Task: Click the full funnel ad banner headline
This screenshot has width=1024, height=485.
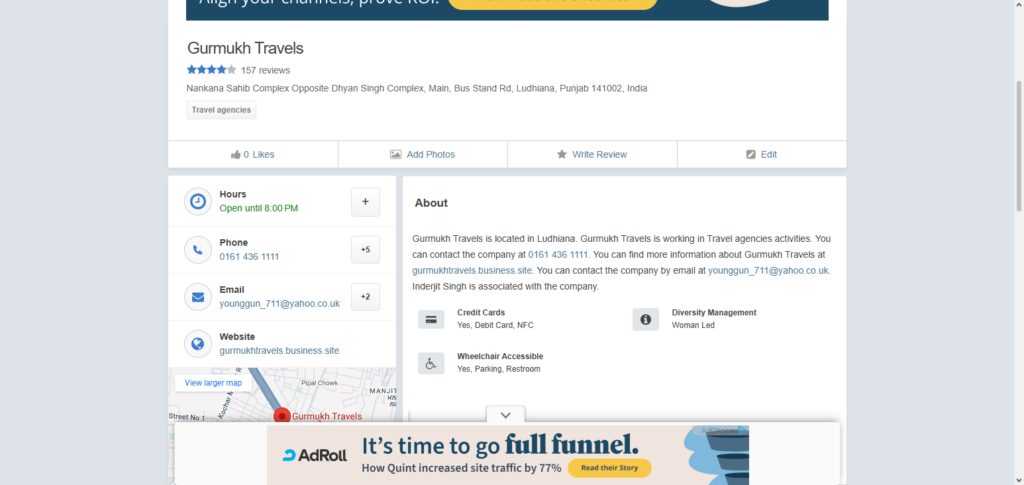Action: tap(500, 446)
